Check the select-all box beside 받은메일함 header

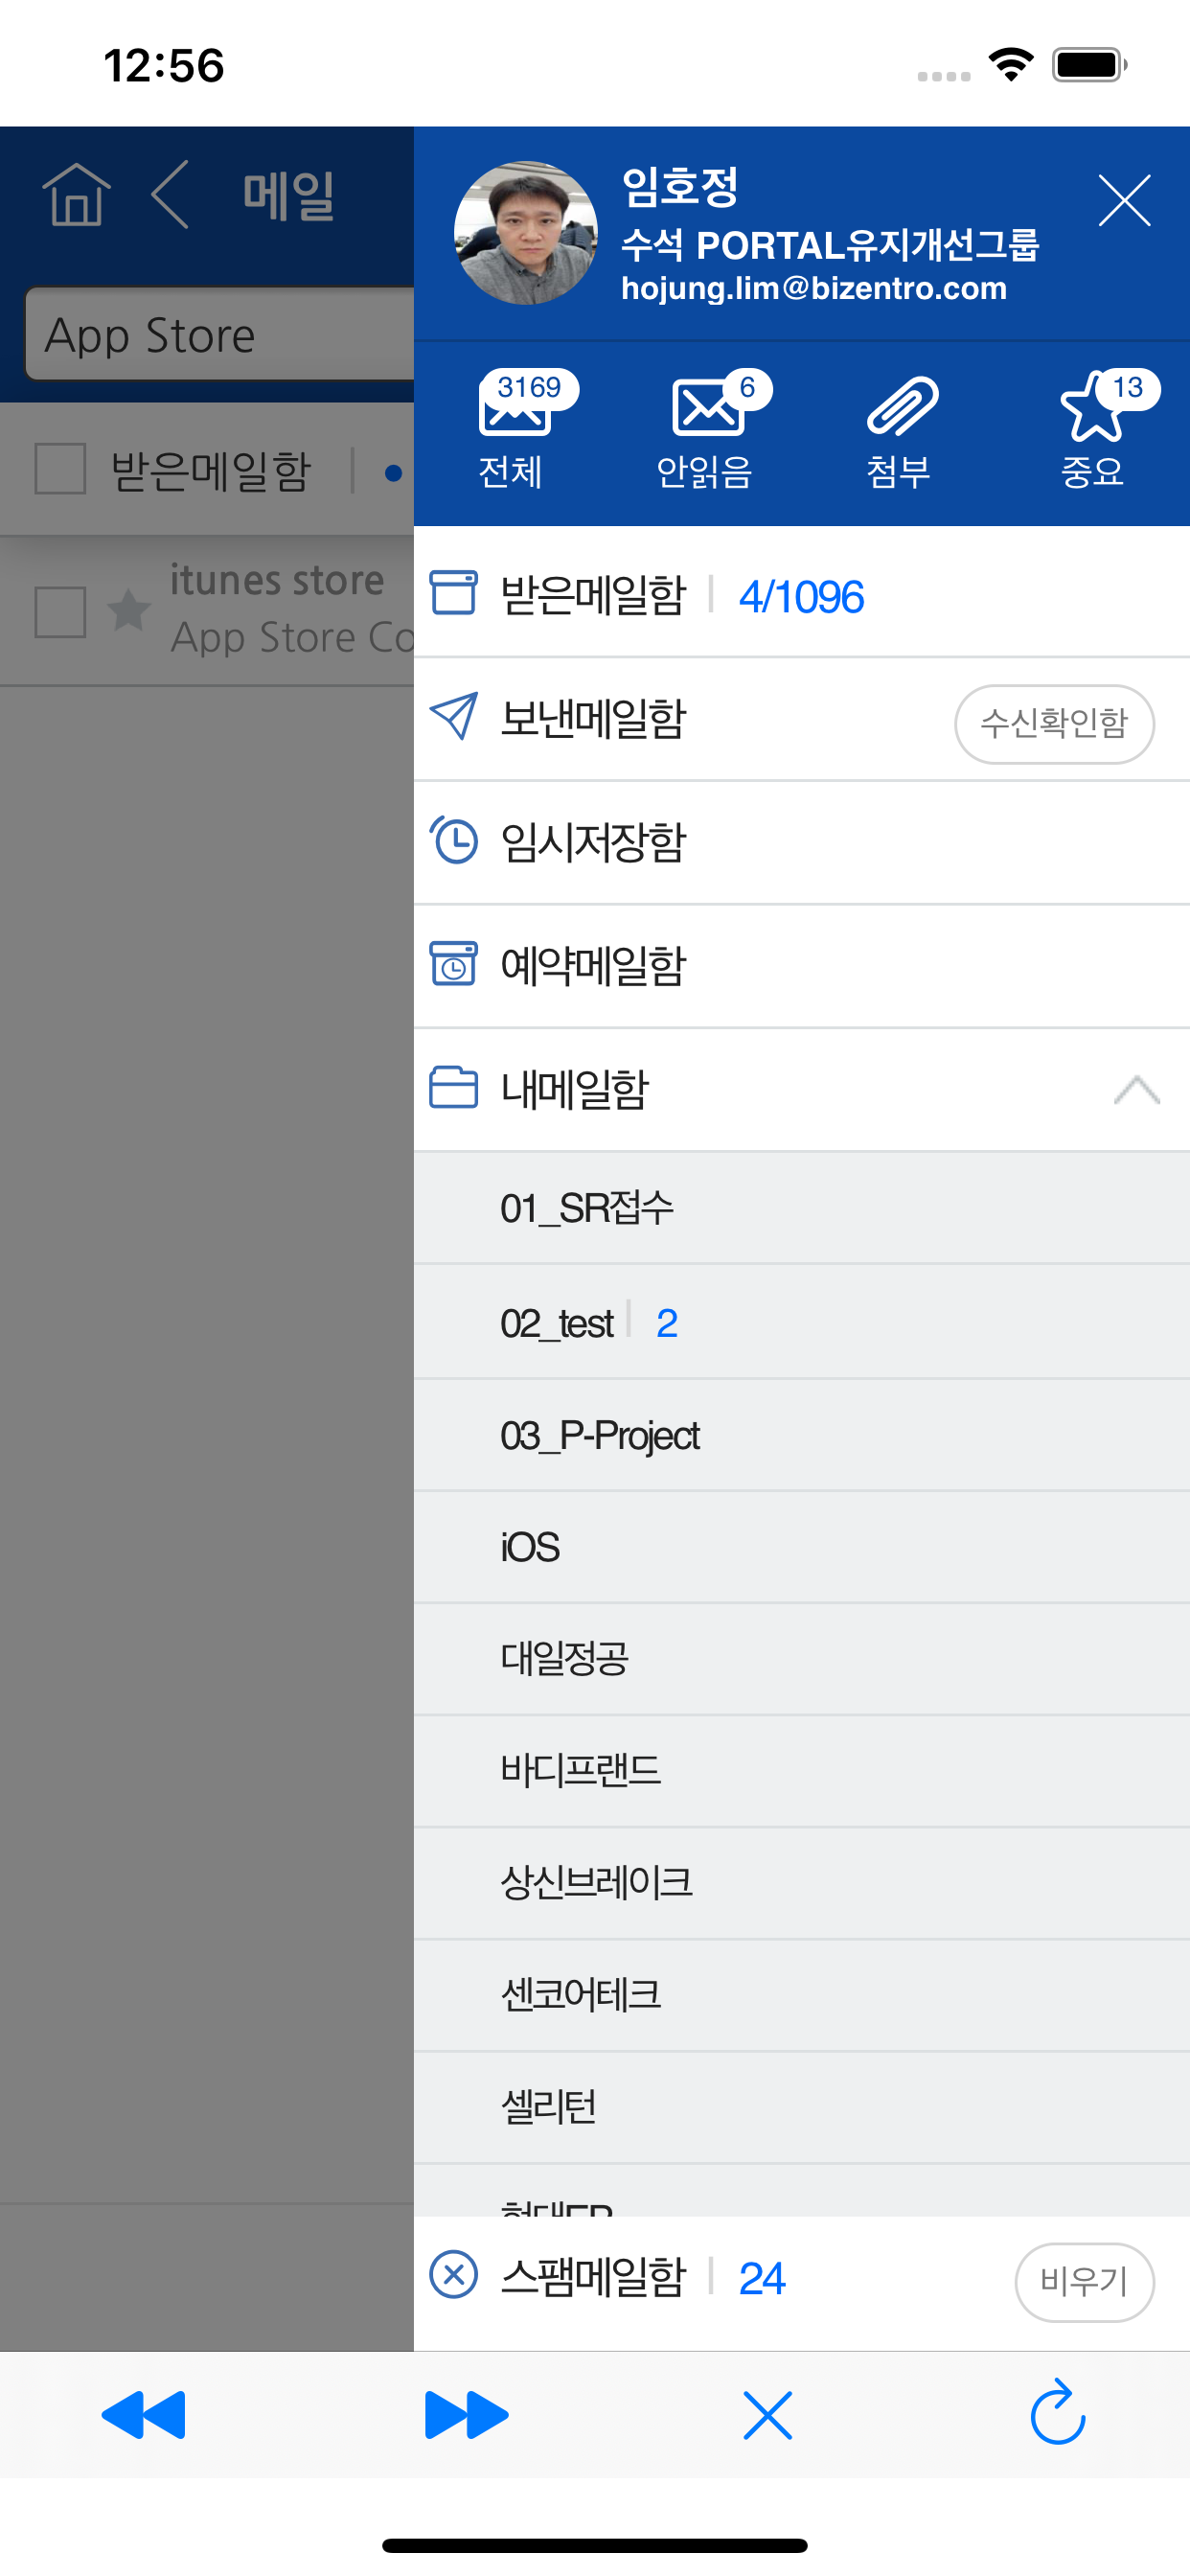coord(60,469)
